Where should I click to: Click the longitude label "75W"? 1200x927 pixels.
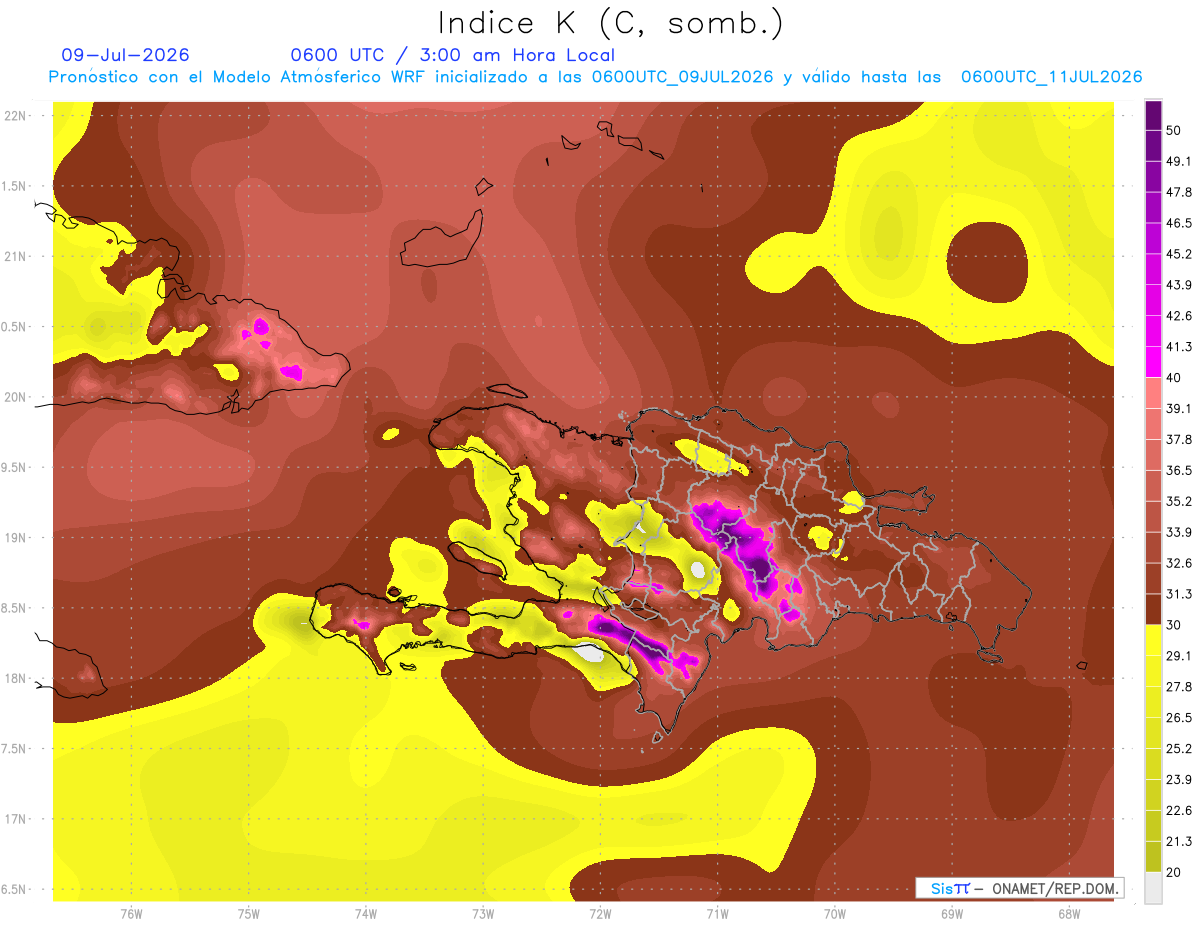[x=249, y=913]
